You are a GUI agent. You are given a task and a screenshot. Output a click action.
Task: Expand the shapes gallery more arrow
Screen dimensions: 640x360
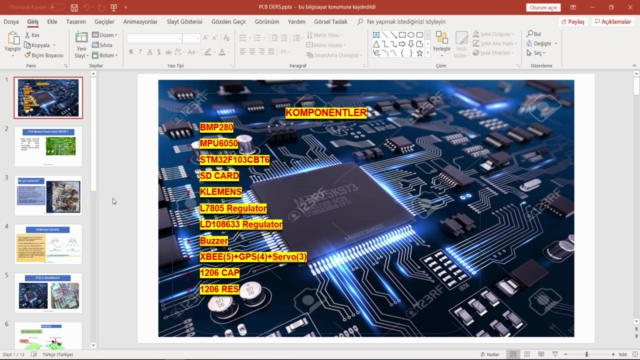pos(427,53)
